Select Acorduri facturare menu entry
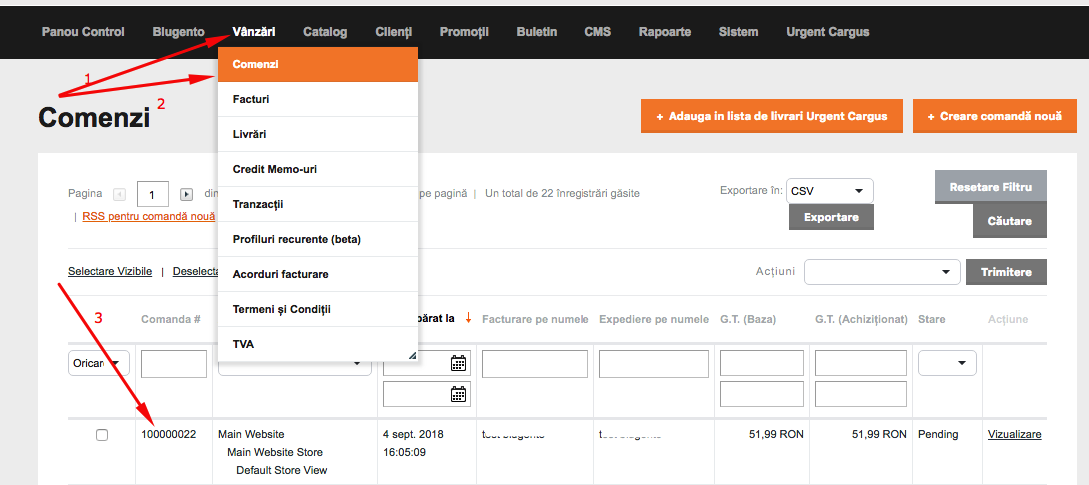The image size is (1089, 485). (x=318, y=274)
